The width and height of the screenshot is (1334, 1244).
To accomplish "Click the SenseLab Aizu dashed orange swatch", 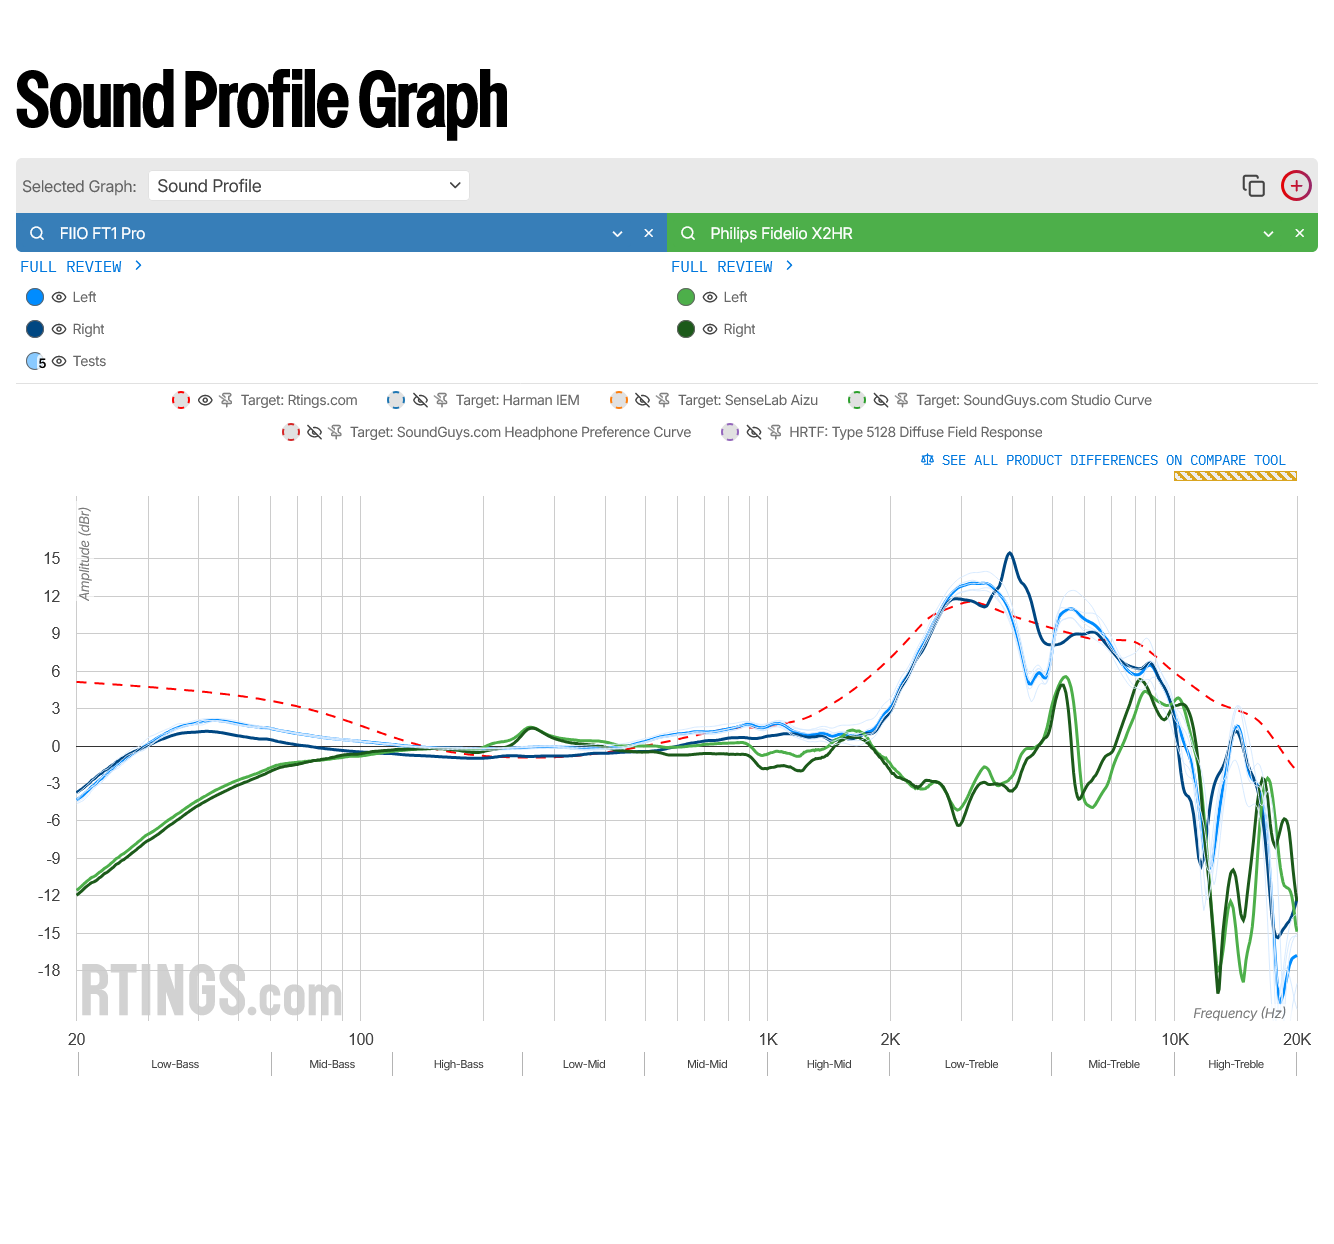I will [x=618, y=400].
